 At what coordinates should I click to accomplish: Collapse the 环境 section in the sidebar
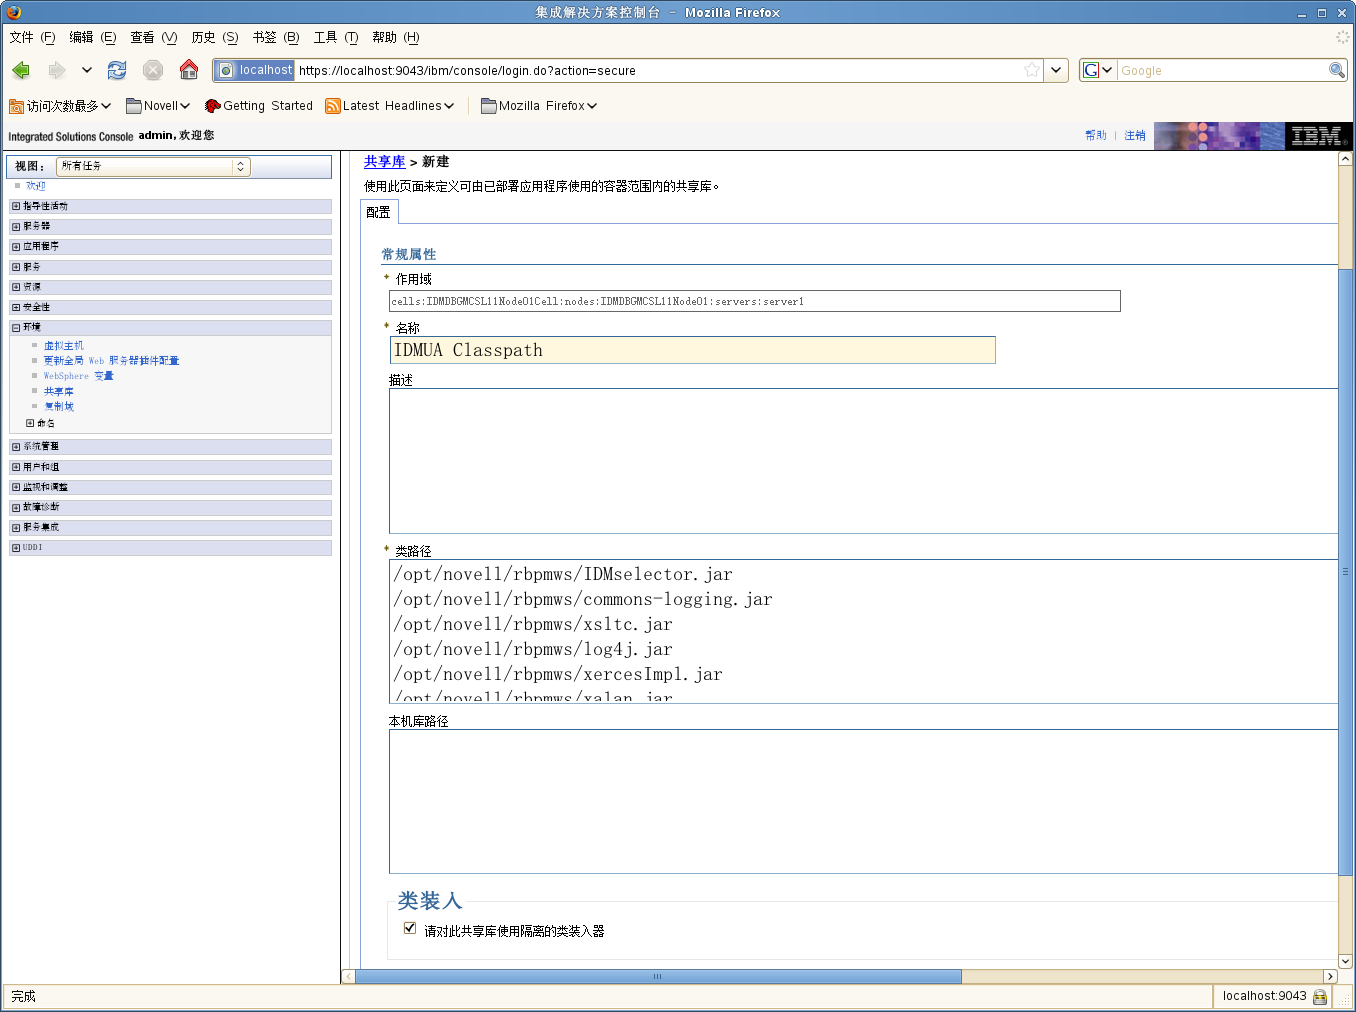pyautogui.click(x=16, y=328)
